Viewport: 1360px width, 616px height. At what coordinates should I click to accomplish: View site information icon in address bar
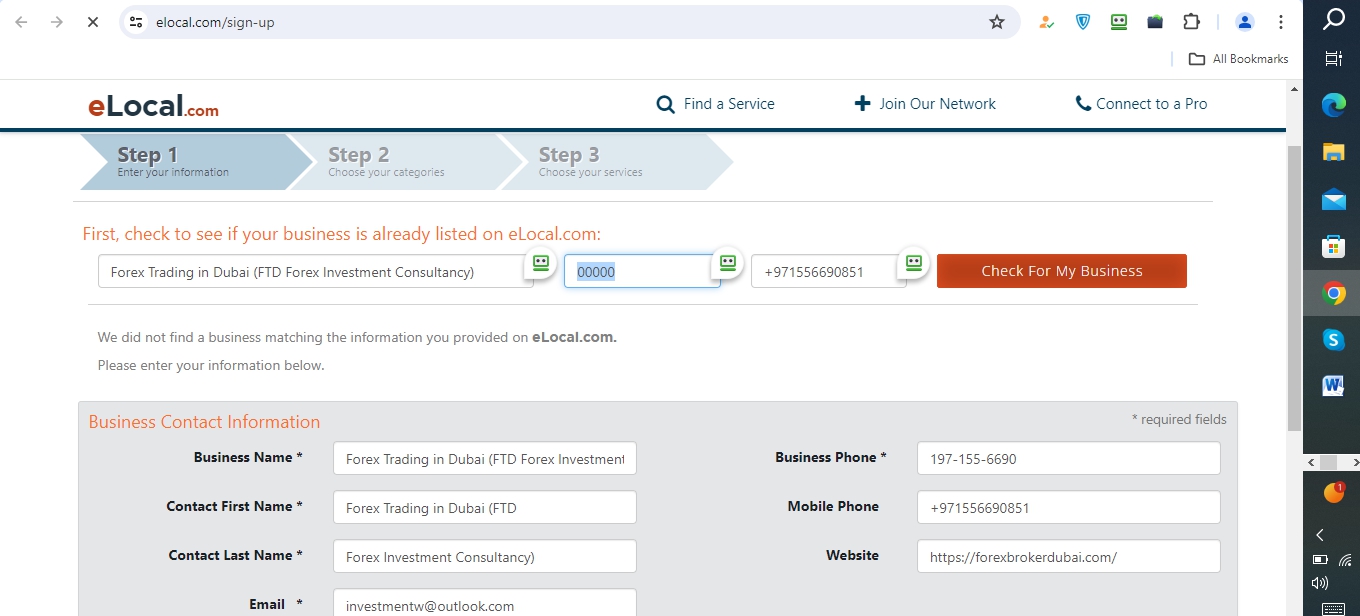(x=137, y=22)
